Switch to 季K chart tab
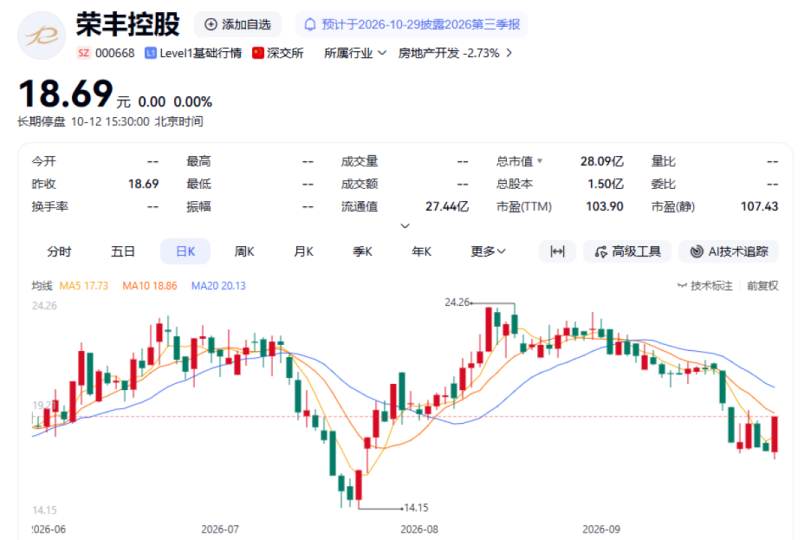Screen dimensions: 804x540 pyautogui.click(x=363, y=251)
